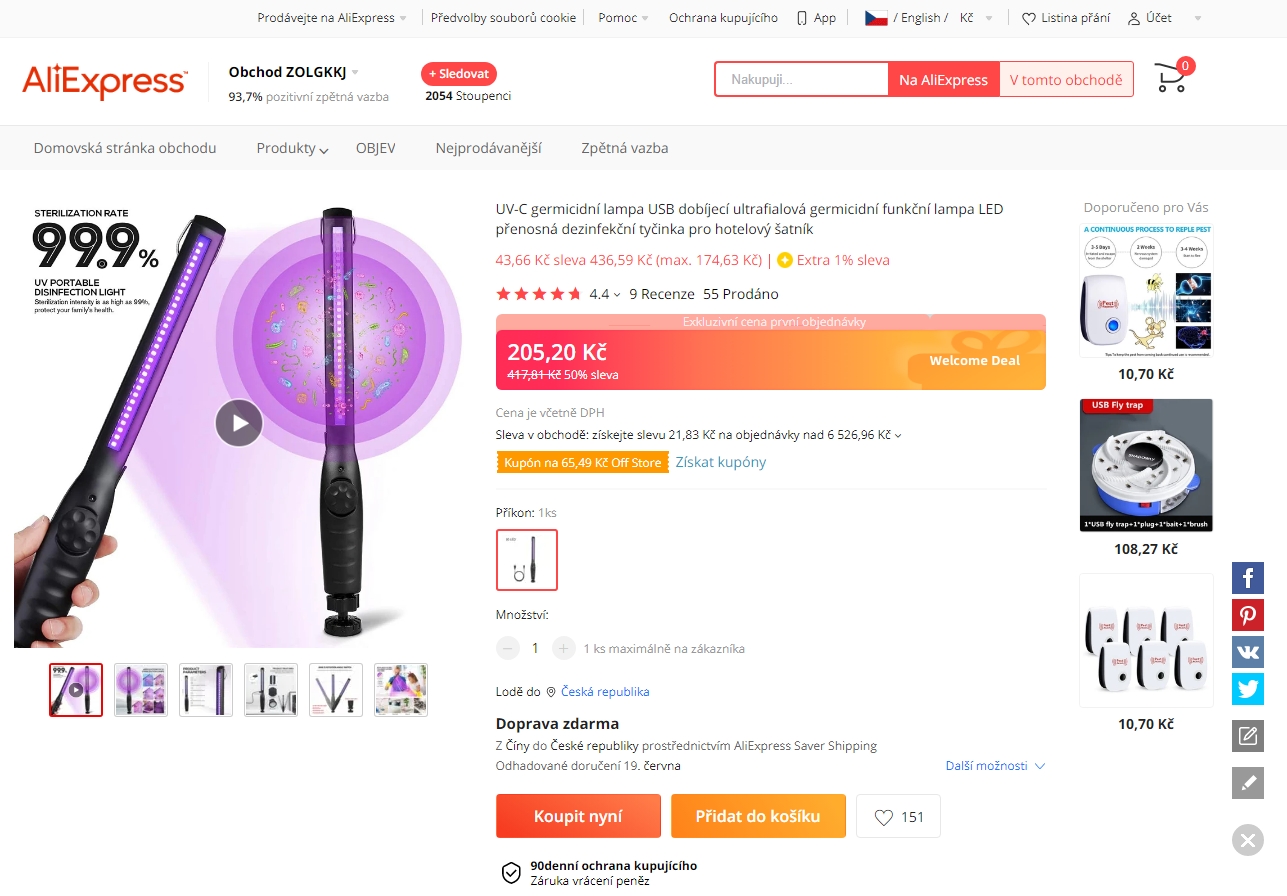Screen dimensions: 1287x896
Task: Play the product video
Action: 239,423
